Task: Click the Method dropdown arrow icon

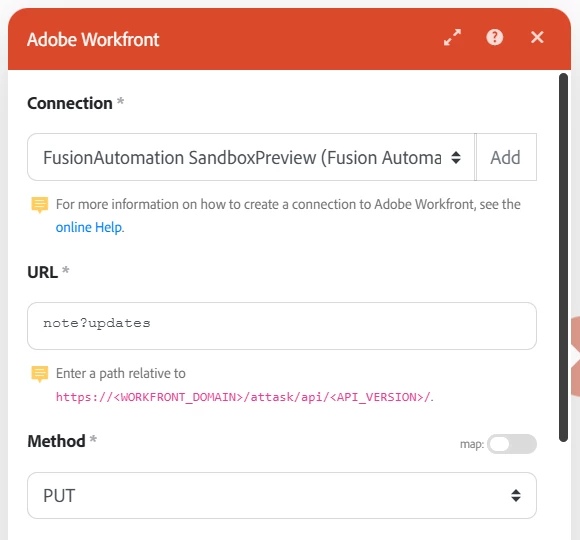Action: point(516,495)
